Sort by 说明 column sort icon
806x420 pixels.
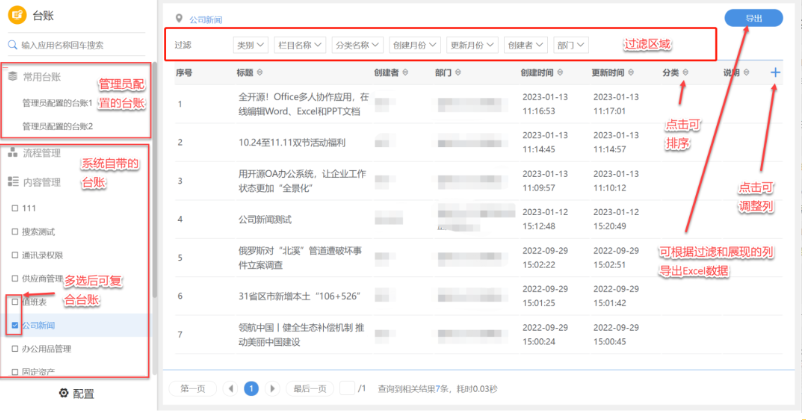746,72
